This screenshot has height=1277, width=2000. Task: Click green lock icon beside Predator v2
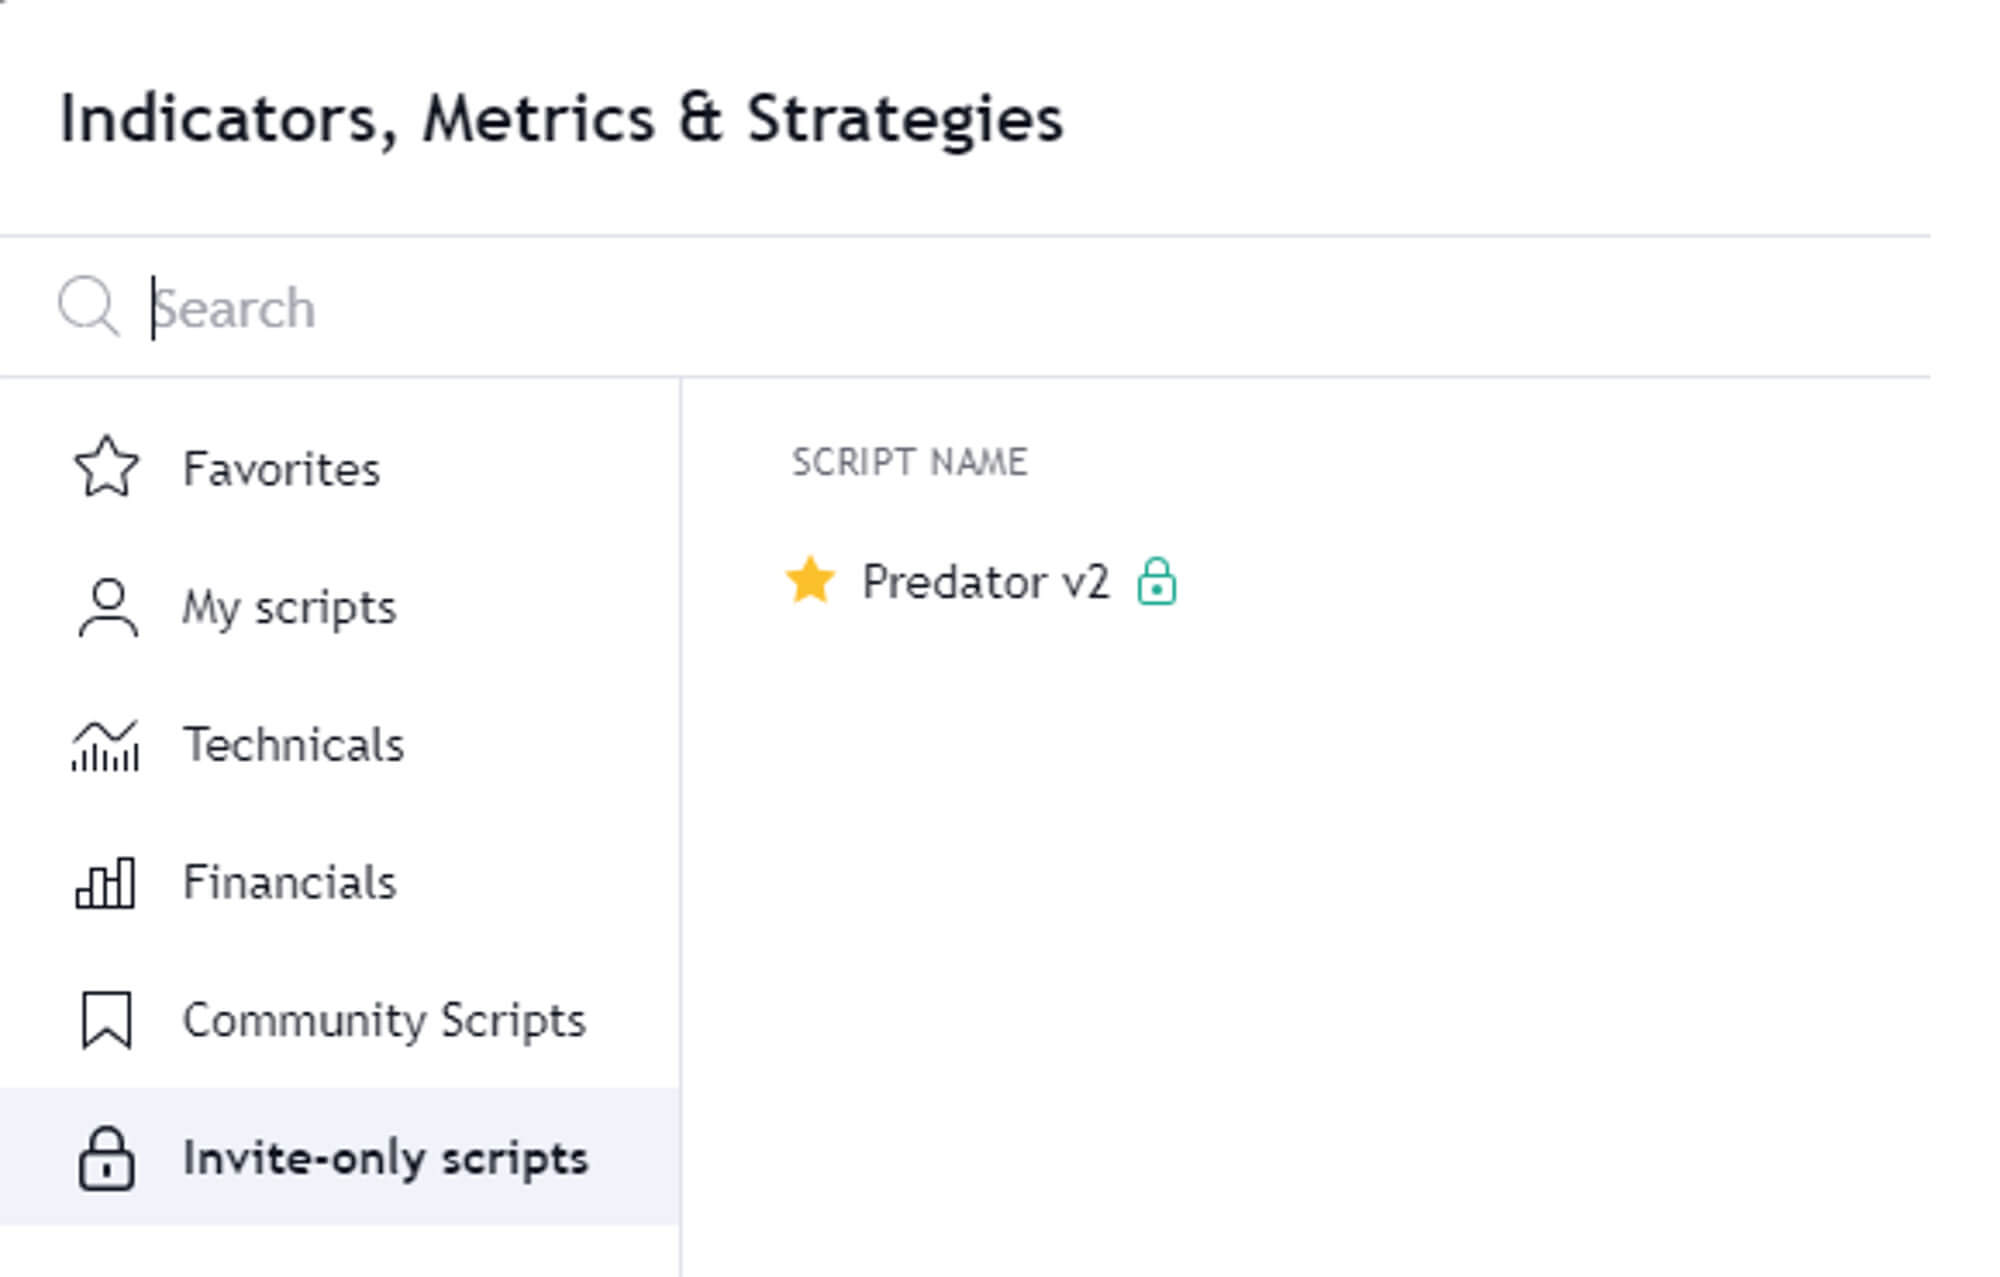pyautogui.click(x=1157, y=581)
